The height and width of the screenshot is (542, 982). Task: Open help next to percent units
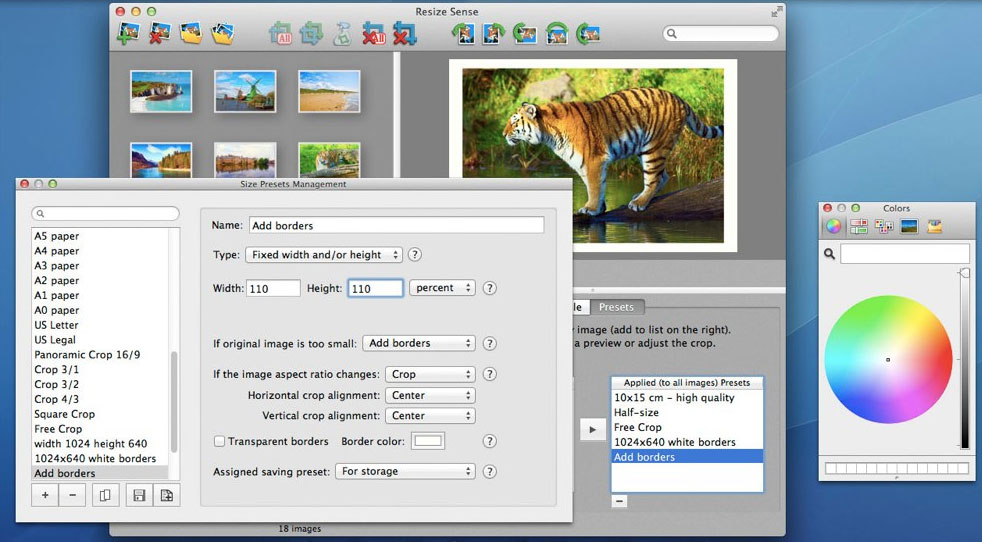click(490, 288)
